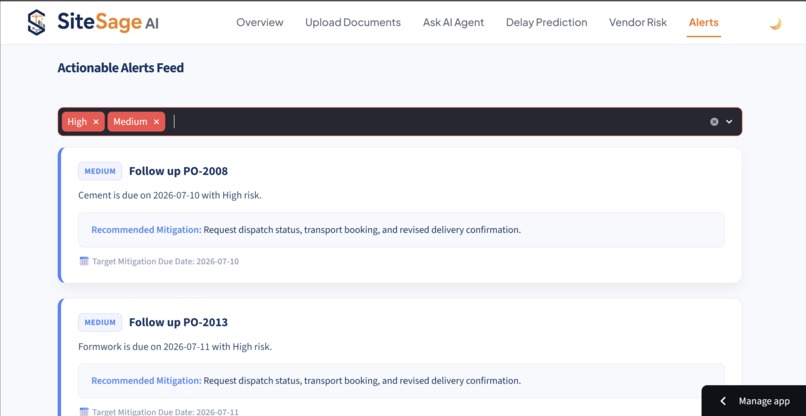806x416 pixels.
Task: Expand the severity filter dropdown
Action: click(x=729, y=122)
